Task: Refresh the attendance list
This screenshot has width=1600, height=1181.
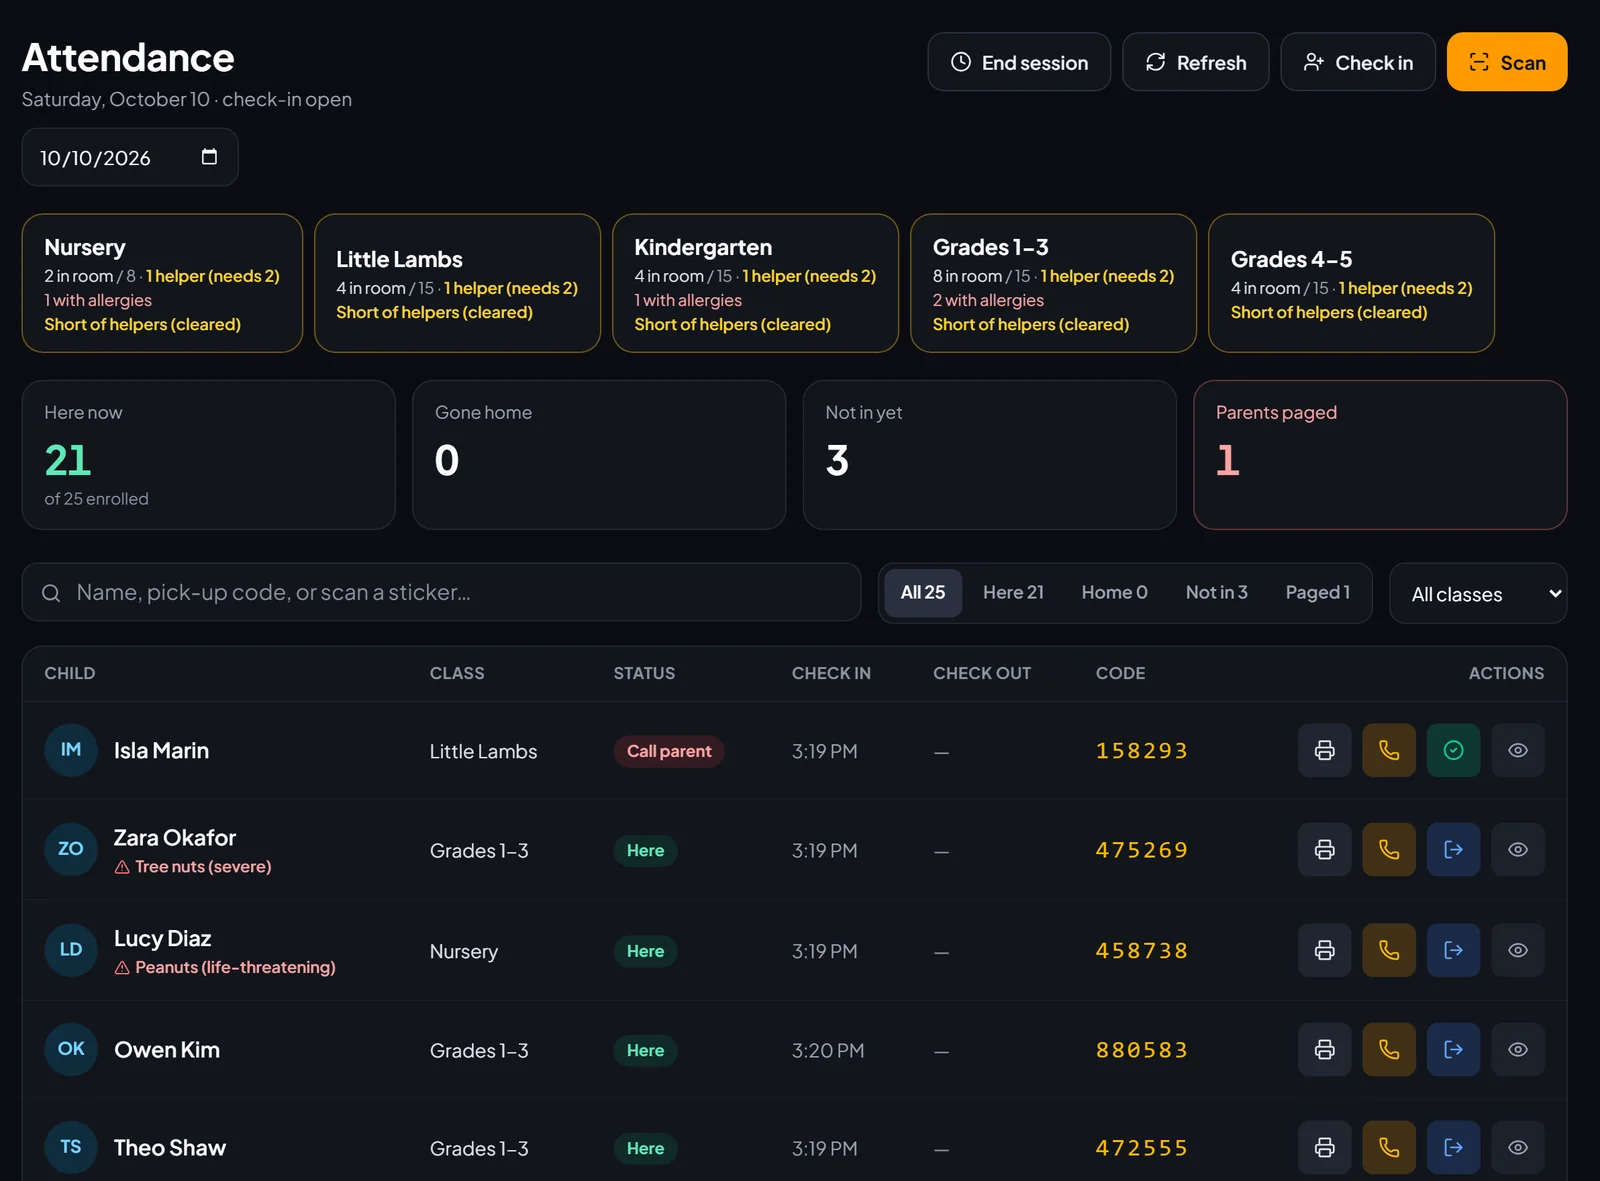Action: point(1195,62)
